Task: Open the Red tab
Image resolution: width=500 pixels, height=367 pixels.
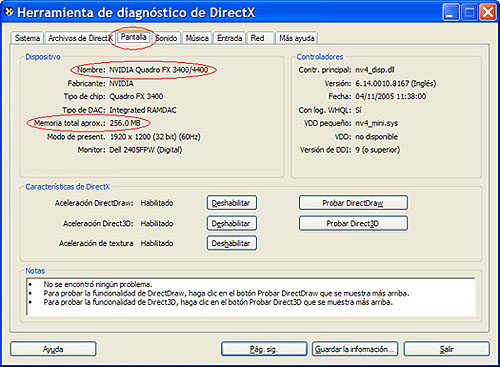Action: [260, 38]
